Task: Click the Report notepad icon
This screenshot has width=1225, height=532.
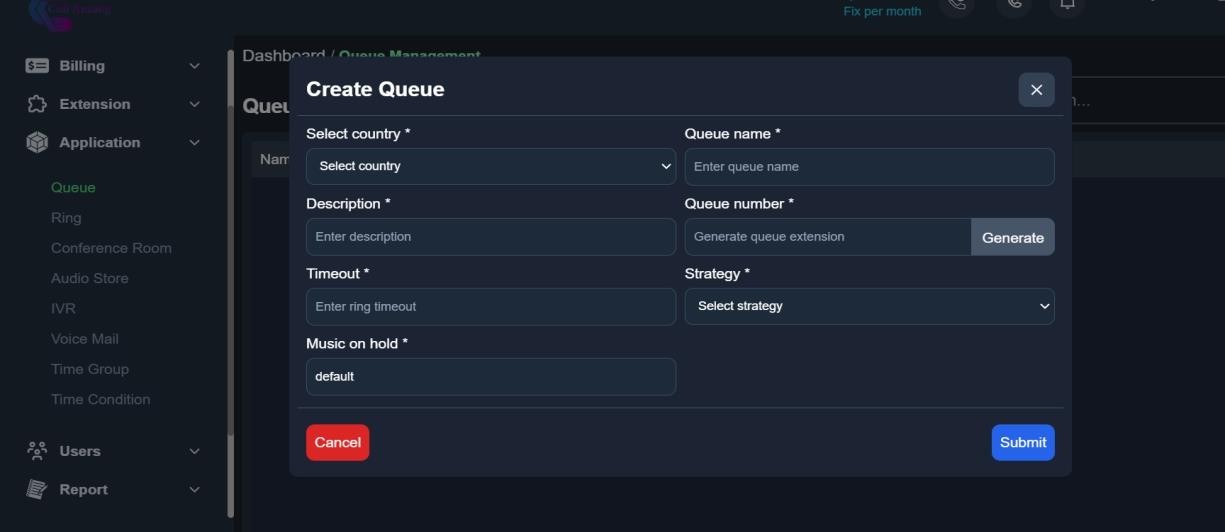Action: point(37,490)
